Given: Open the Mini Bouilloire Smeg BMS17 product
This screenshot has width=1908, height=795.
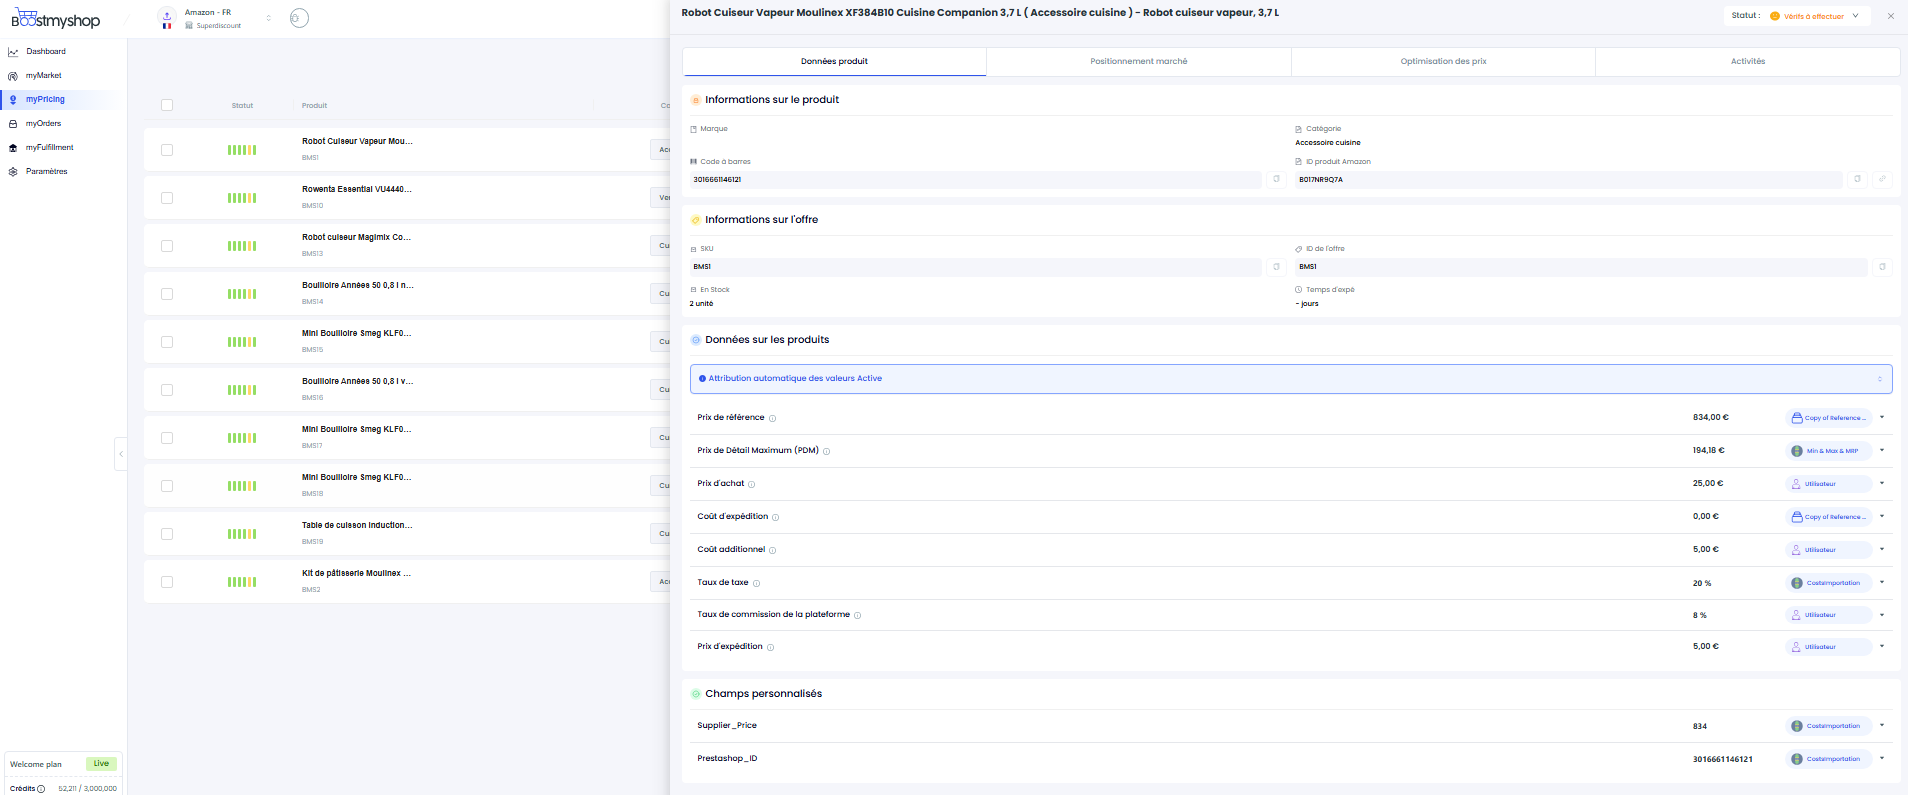Looking at the screenshot, I should [x=356, y=429].
